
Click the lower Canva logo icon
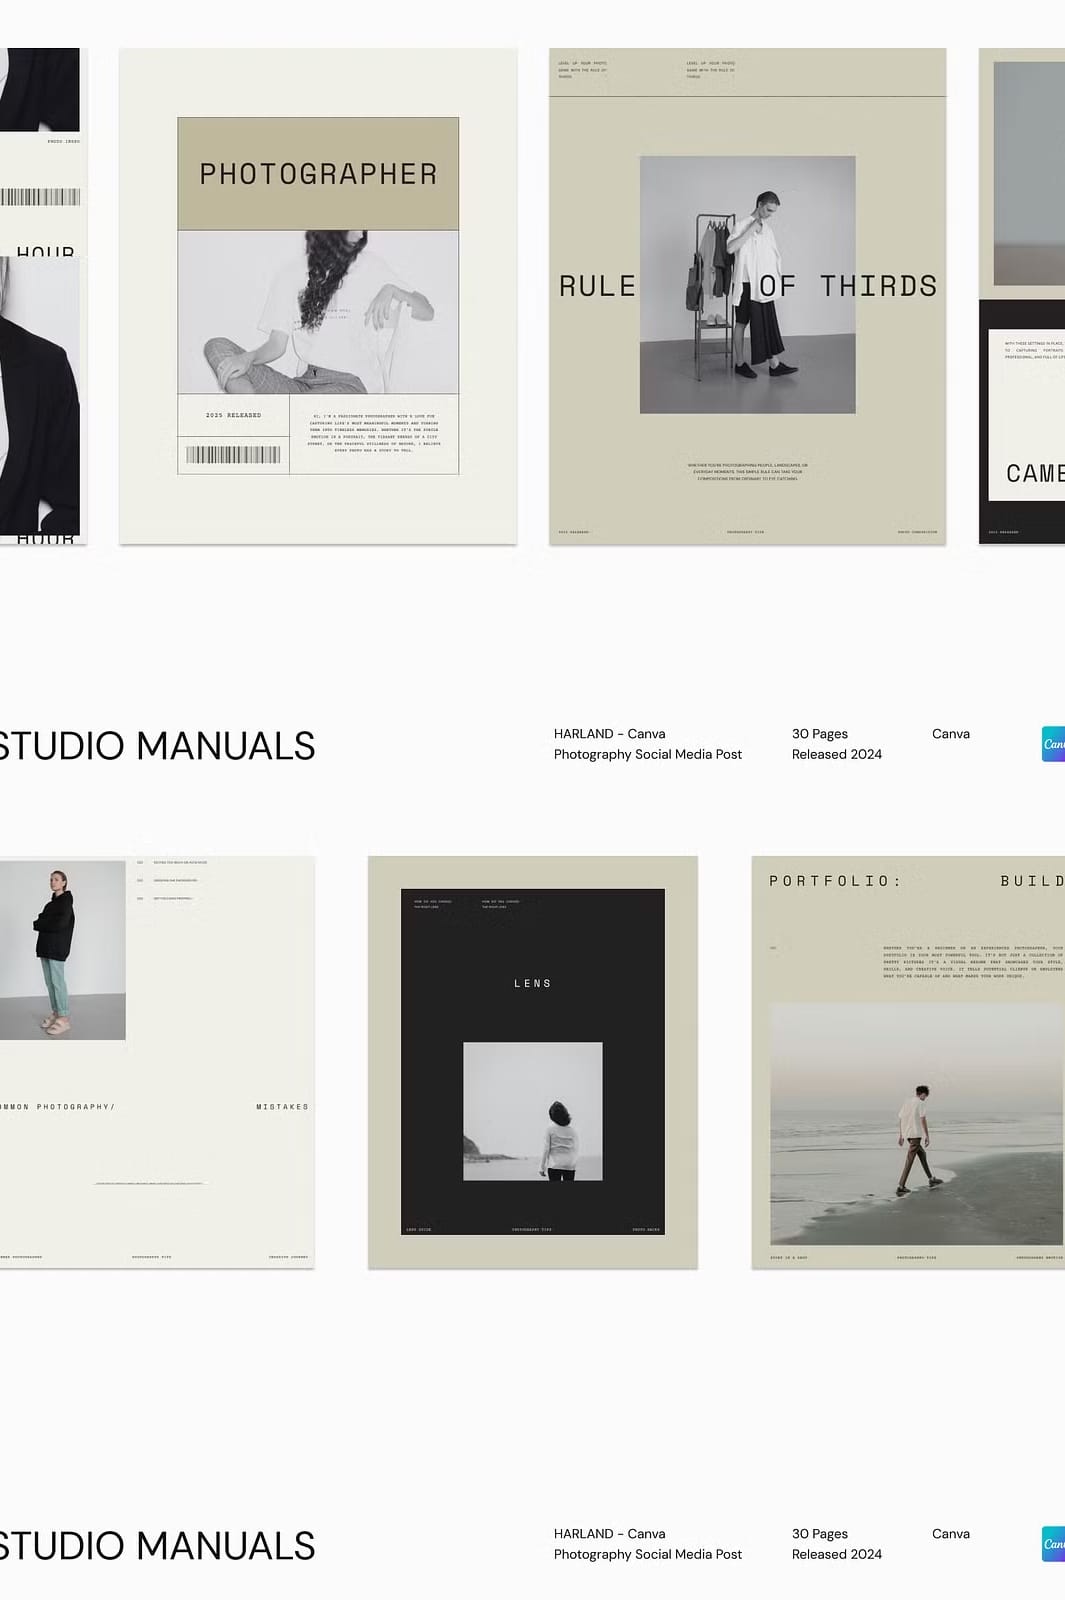pyautogui.click(x=1053, y=1544)
